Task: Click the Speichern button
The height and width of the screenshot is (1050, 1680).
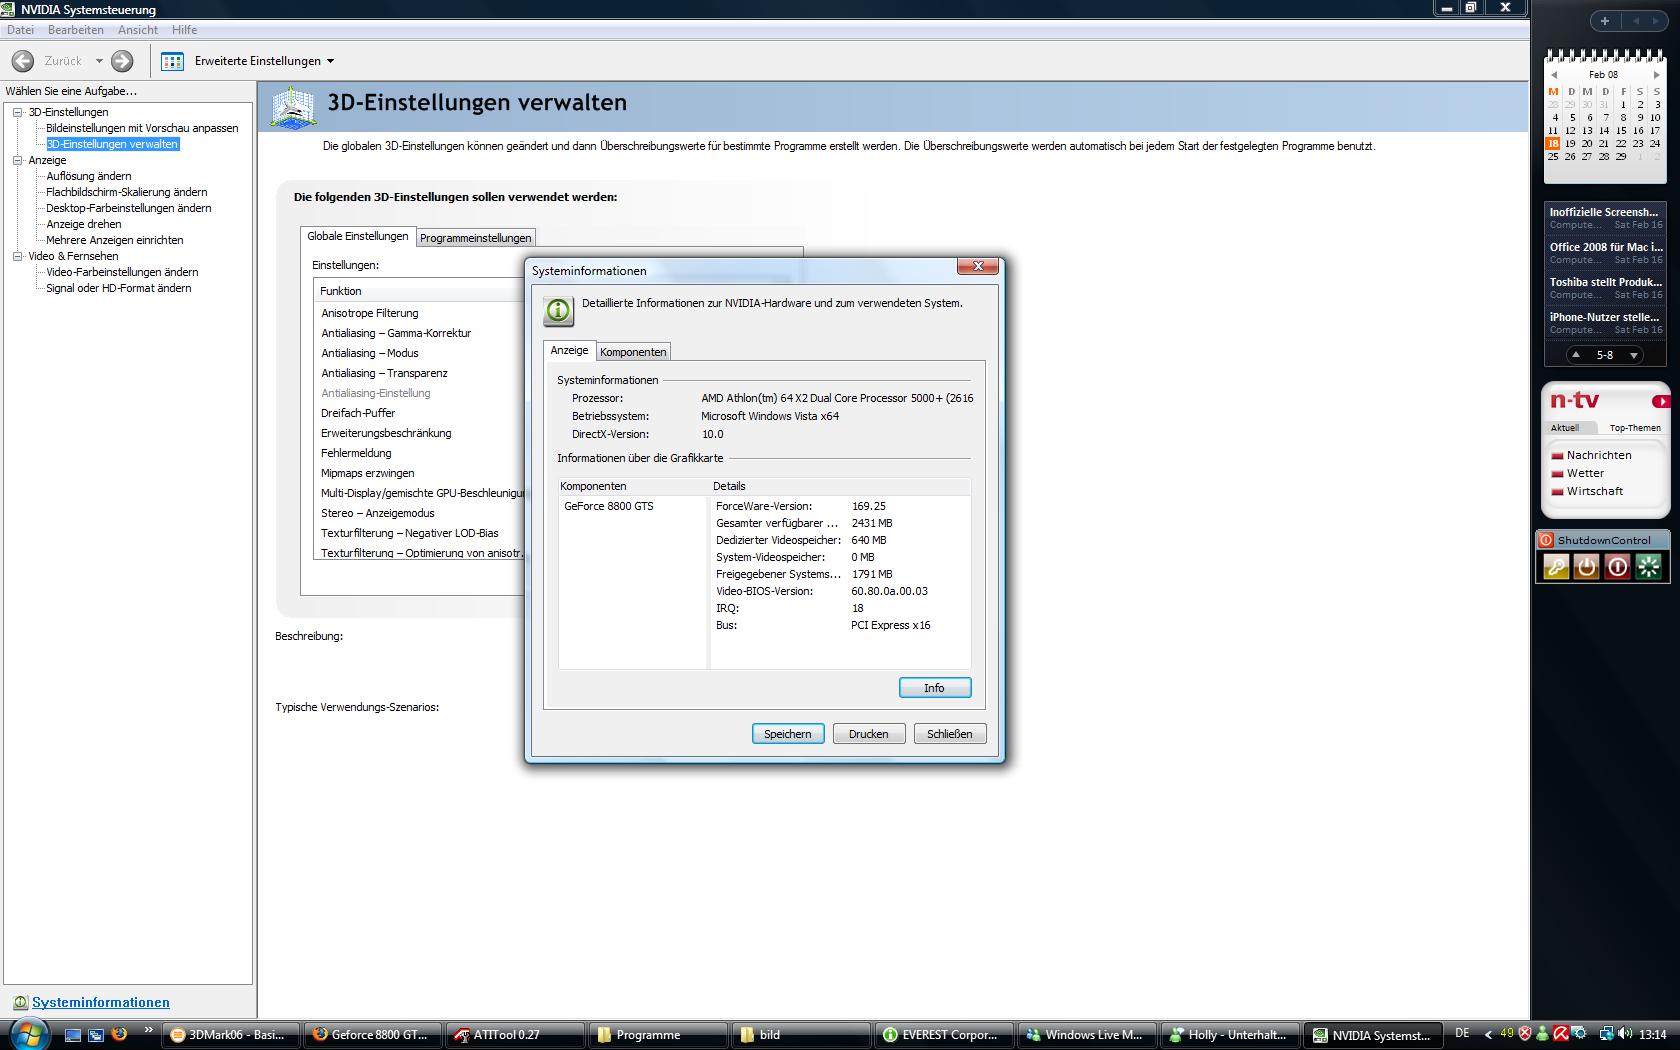Action: 788,734
